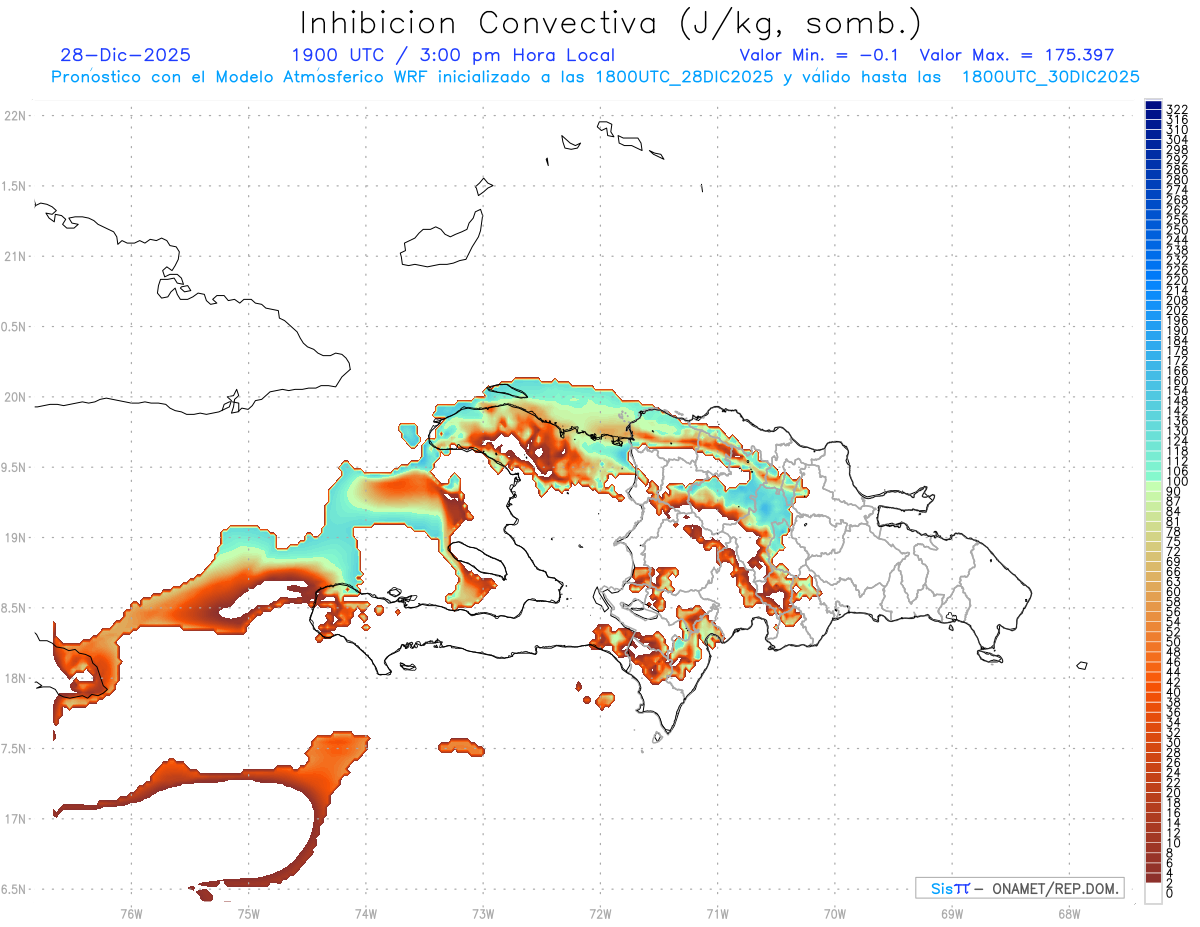This screenshot has width=1200, height=927.
Task: Click the 'Valor Max. = 175.397' readout
Action: point(1017,55)
